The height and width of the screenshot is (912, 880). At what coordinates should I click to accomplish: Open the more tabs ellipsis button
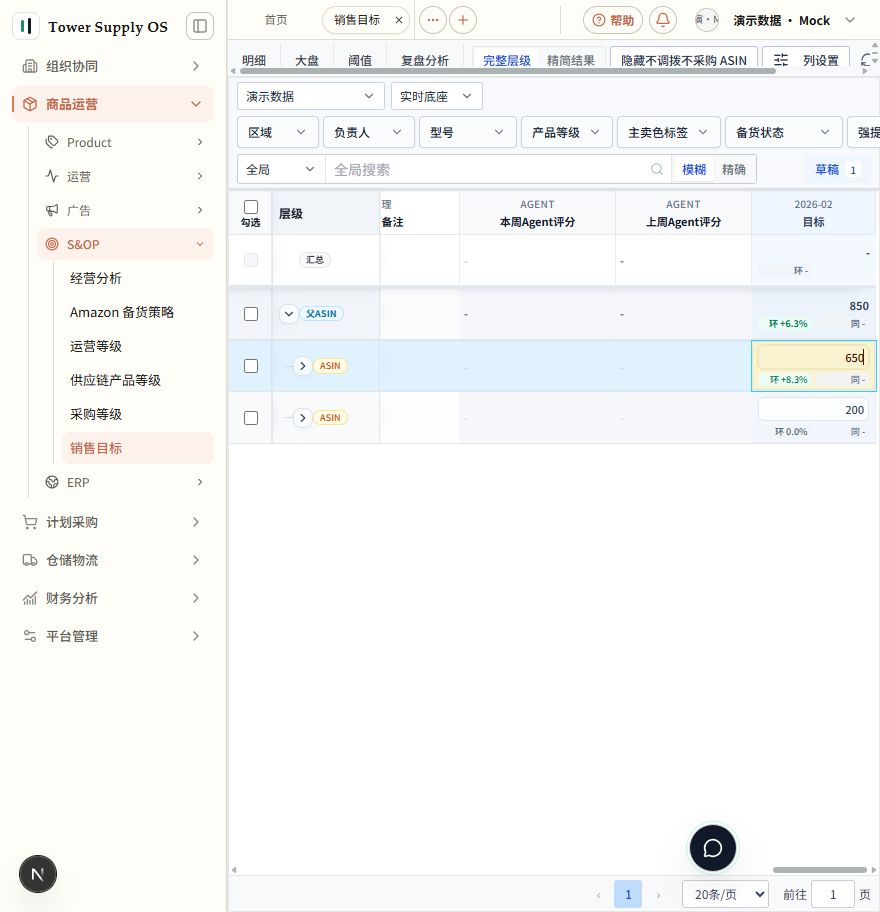[433, 20]
